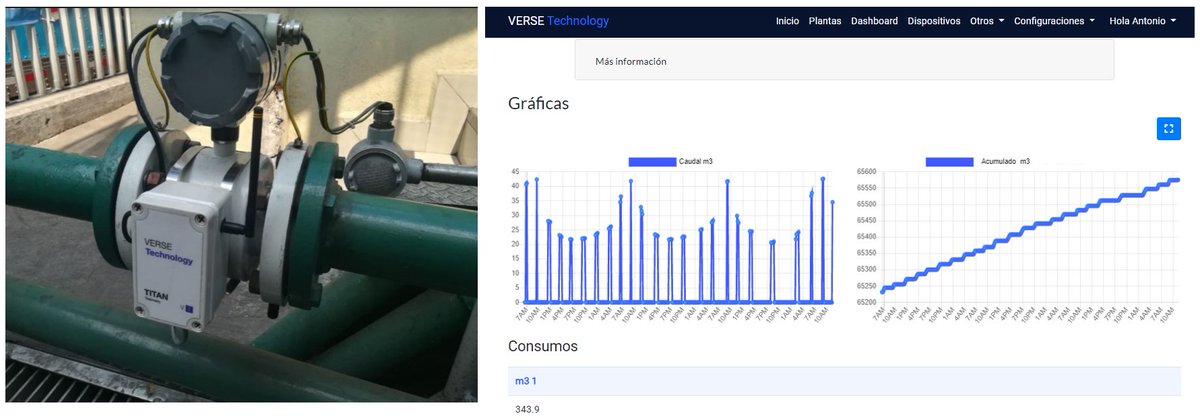Open the Plantas nav item
Screen dimensions: 1200x420
[825, 21]
